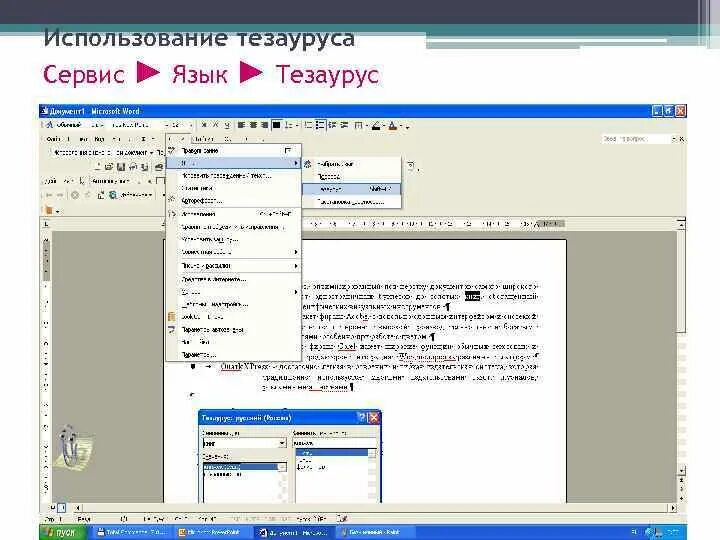Click horizontal scrollbar right arrow
This screenshot has width=720, height=540.
(x=673, y=508)
